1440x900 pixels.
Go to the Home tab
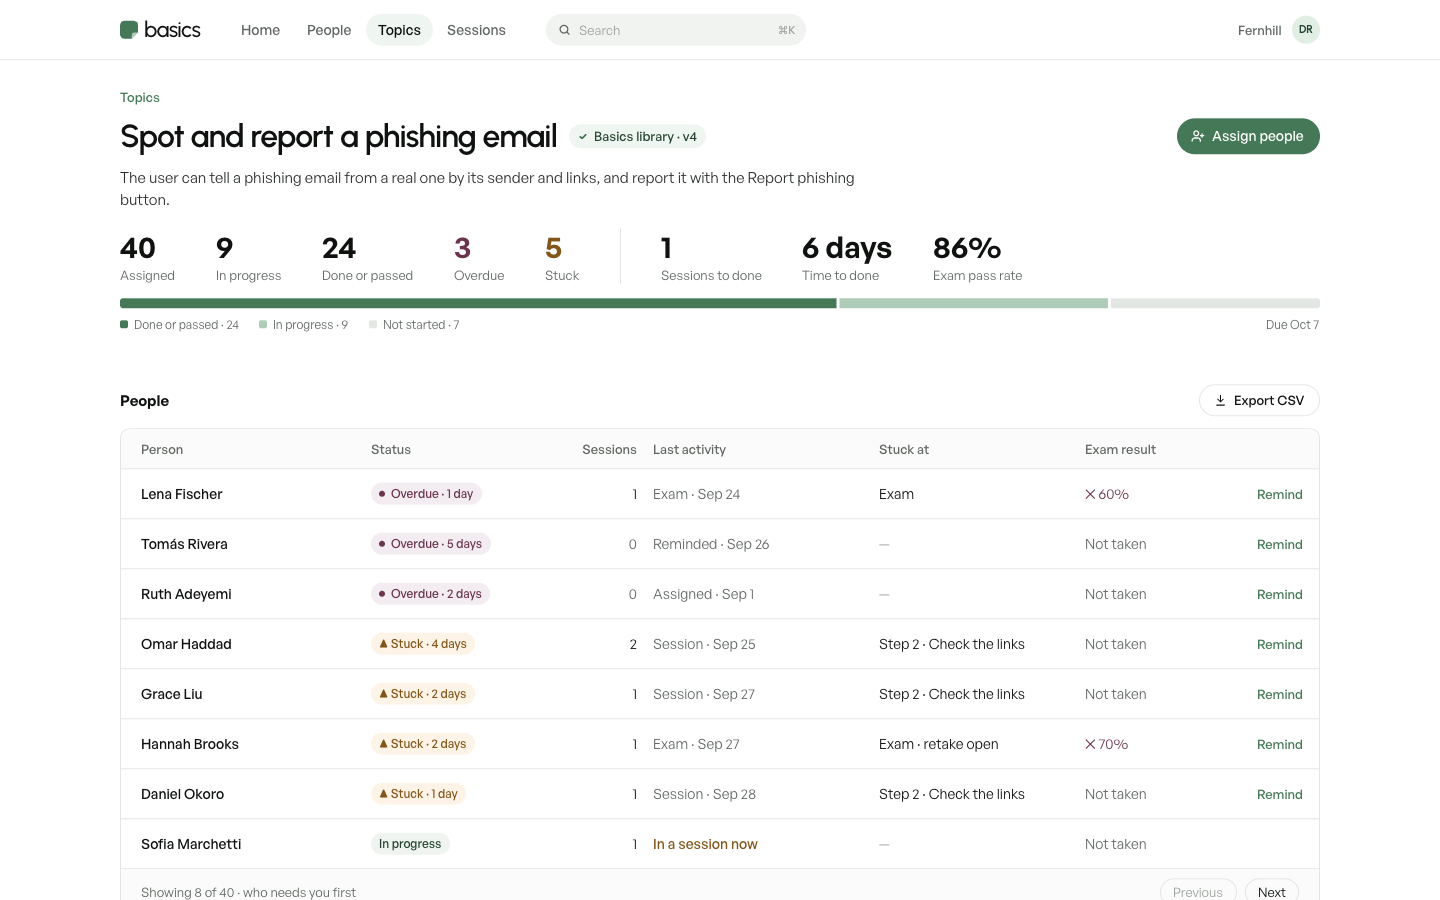click(260, 30)
